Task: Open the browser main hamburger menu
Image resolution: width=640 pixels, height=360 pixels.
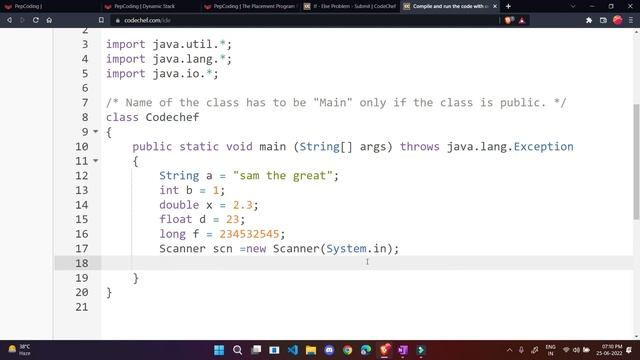Action: (631, 20)
